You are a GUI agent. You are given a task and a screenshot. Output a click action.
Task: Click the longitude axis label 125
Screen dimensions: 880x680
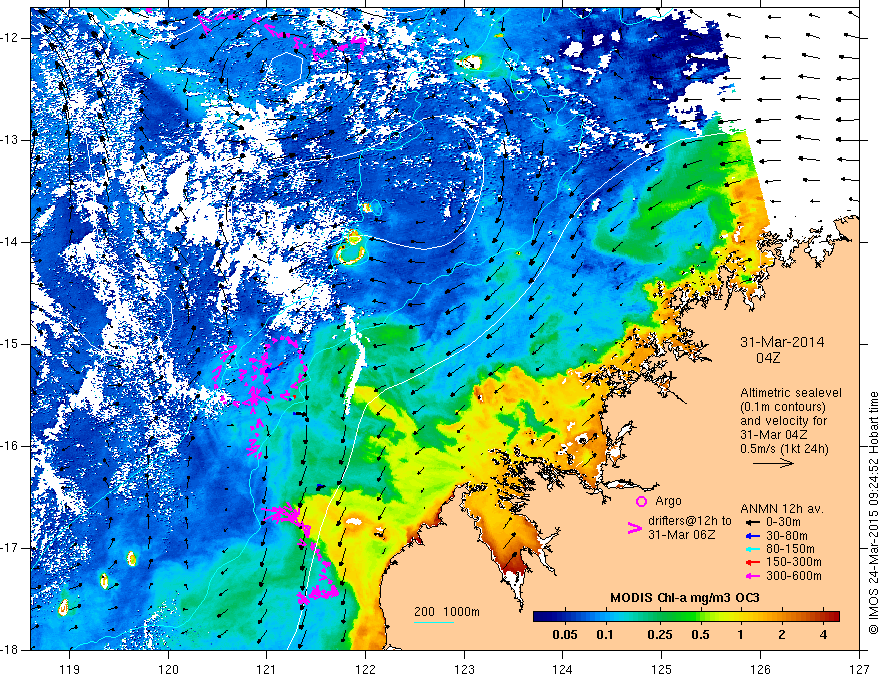662,669
